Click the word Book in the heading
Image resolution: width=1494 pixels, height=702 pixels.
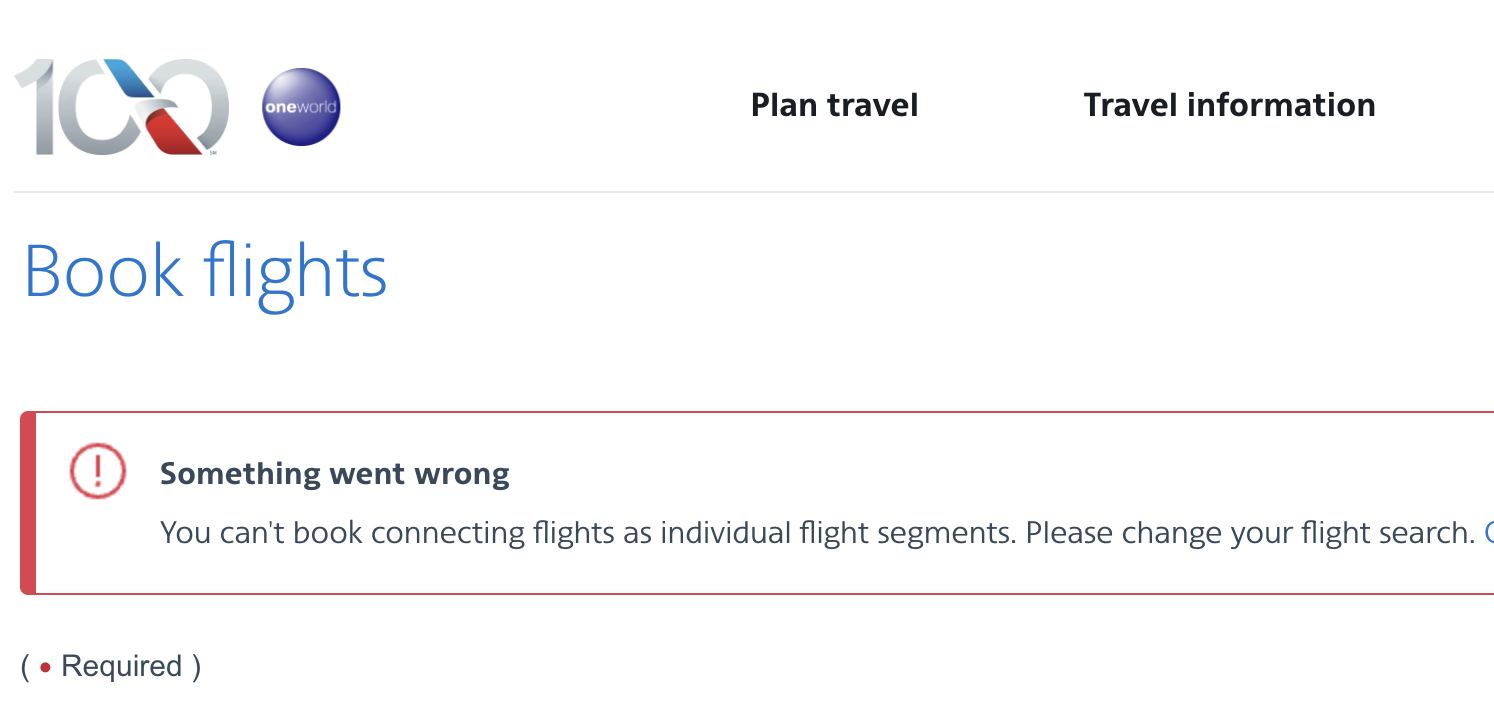[103, 272]
